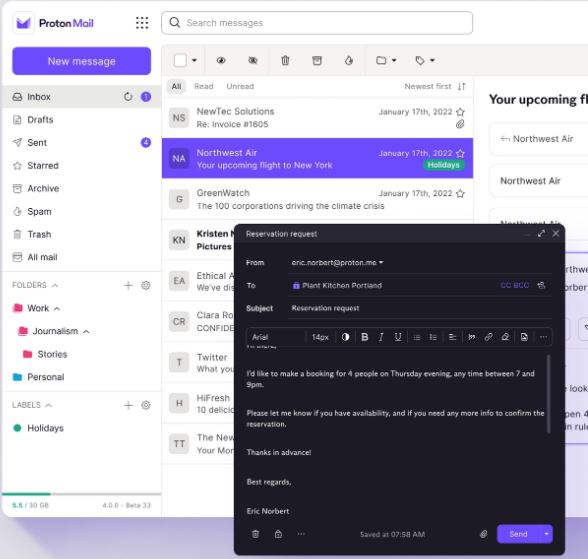Go to Archive in sidebar

(x=81, y=188)
